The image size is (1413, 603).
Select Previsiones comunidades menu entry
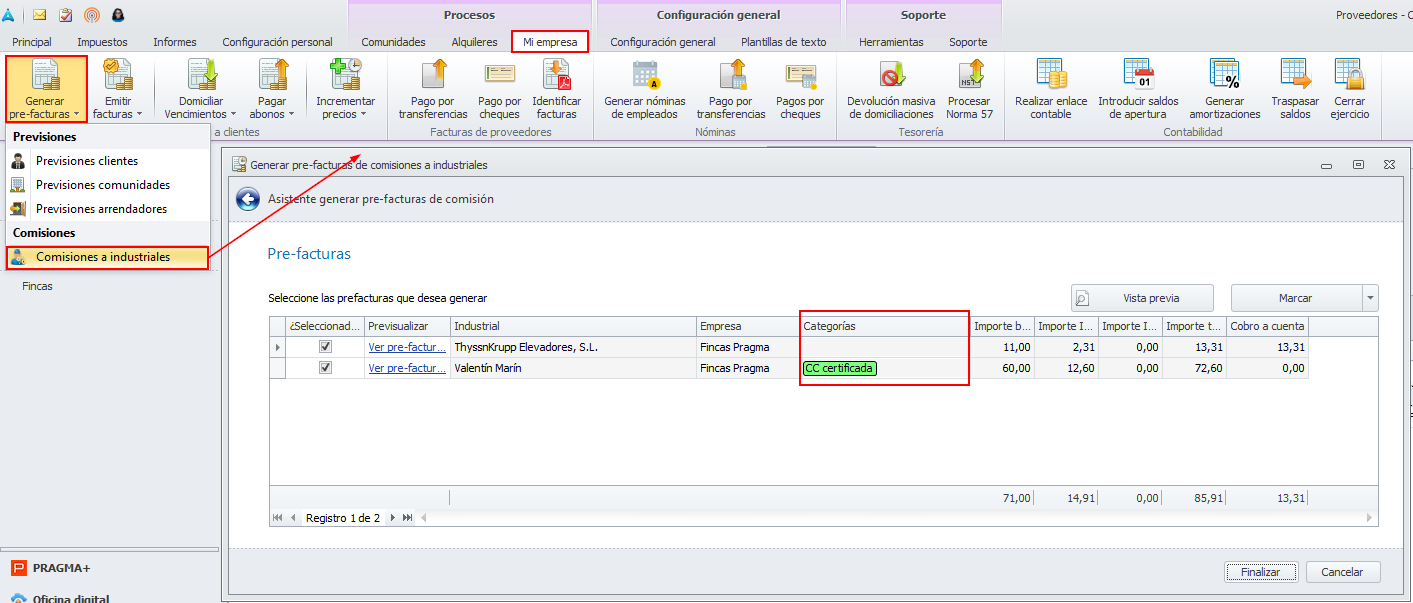[103, 185]
